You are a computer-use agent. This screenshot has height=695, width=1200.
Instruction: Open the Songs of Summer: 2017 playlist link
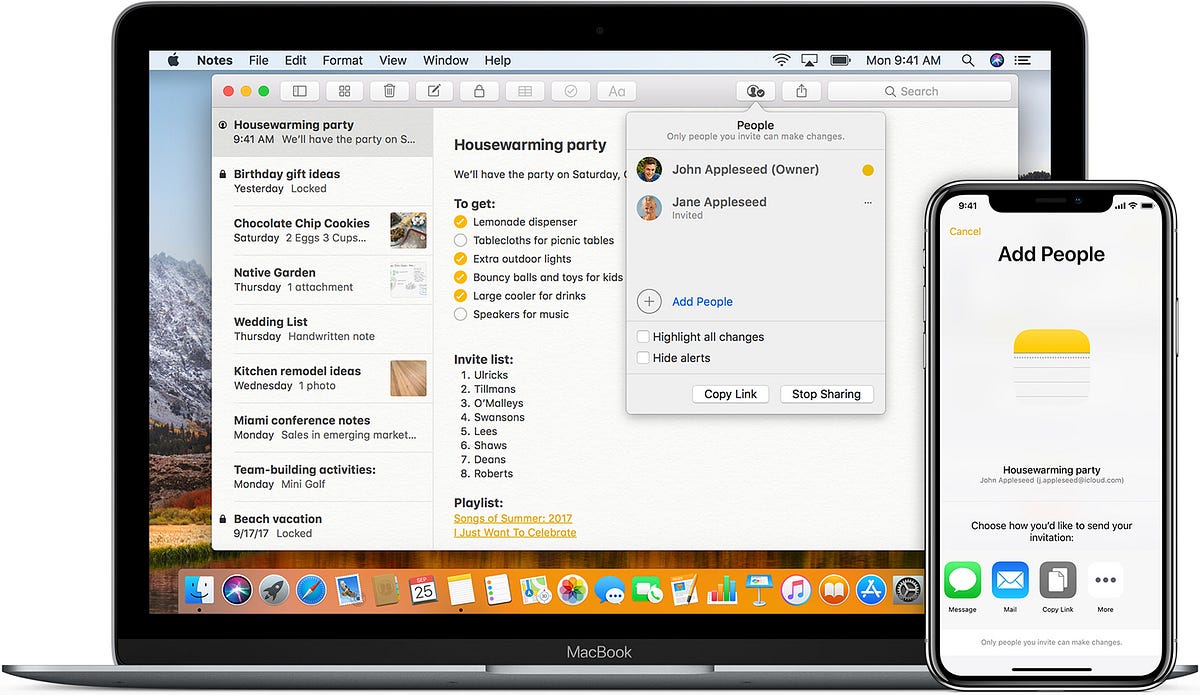513,518
